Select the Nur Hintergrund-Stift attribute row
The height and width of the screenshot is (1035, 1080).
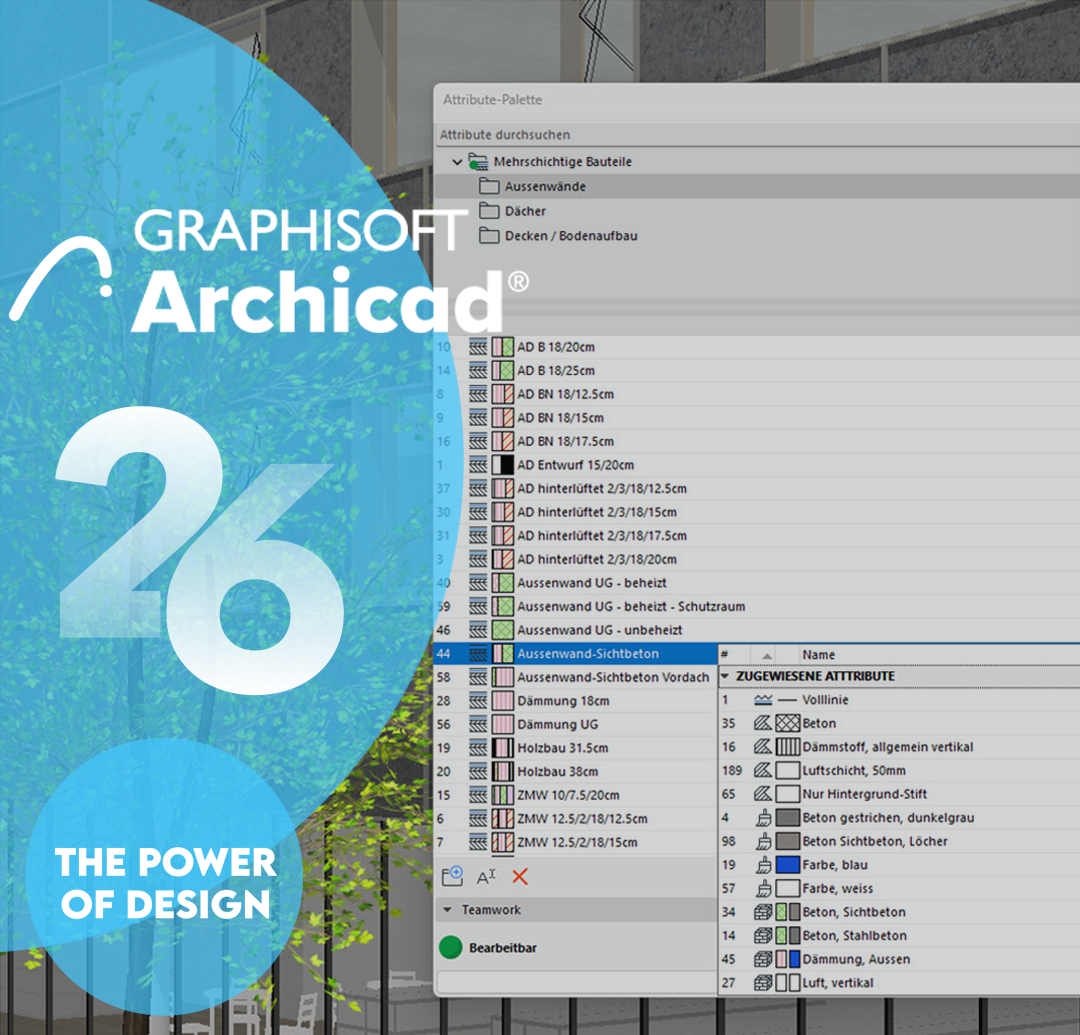coord(899,794)
